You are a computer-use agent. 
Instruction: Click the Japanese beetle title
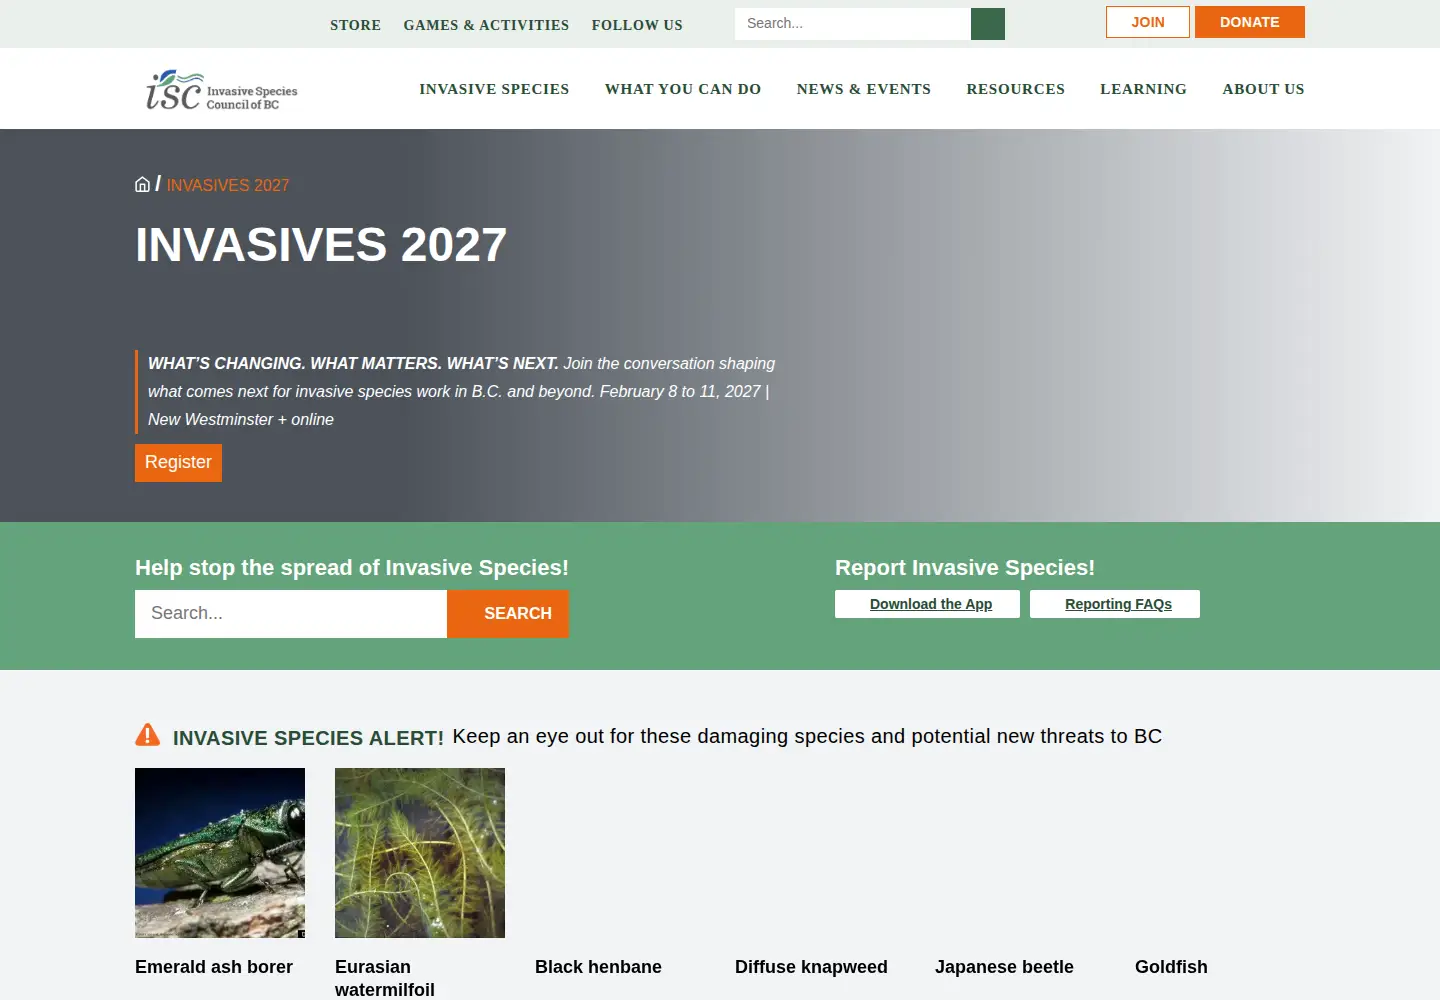pyautogui.click(x=1004, y=967)
